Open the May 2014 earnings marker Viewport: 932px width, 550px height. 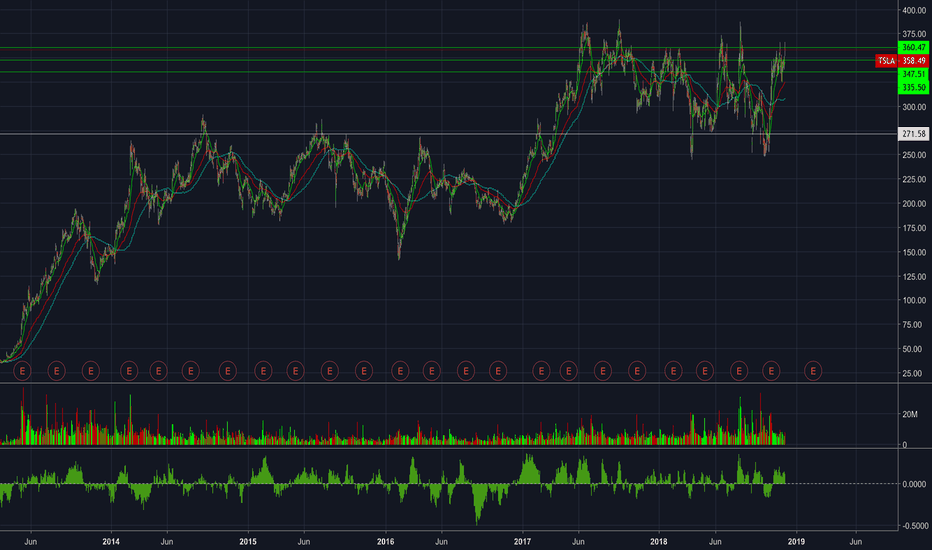[x=159, y=372]
